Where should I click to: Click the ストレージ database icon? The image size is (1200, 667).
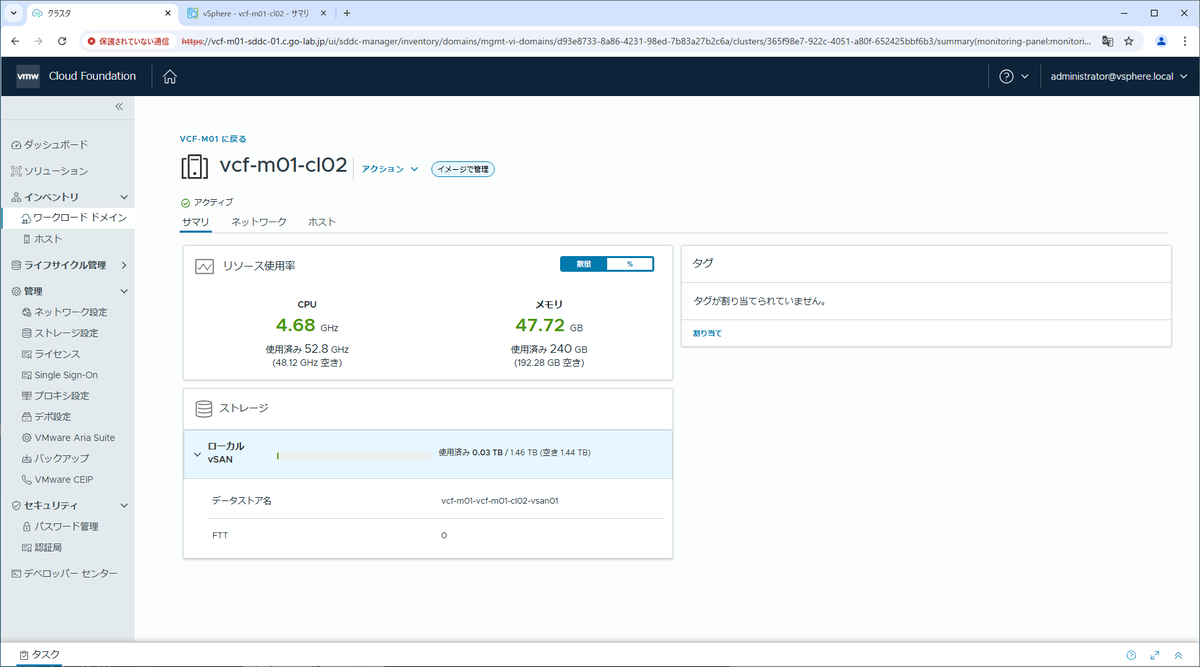click(204, 408)
